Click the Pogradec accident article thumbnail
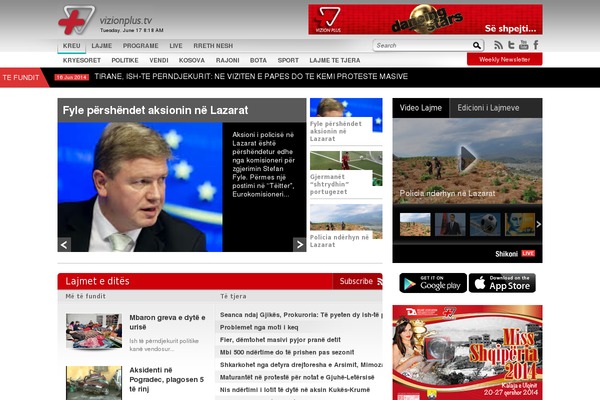The image size is (600, 400). point(94,383)
